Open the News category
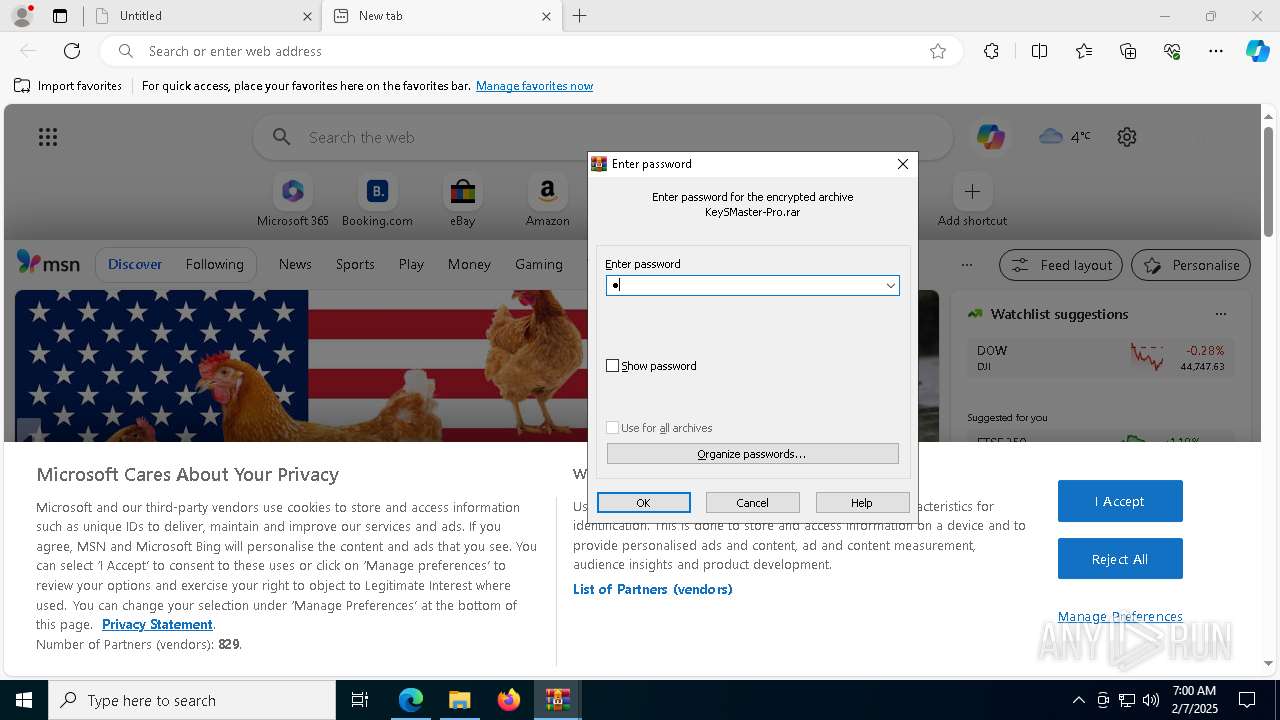The image size is (1280, 720). pyautogui.click(x=295, y=264)
